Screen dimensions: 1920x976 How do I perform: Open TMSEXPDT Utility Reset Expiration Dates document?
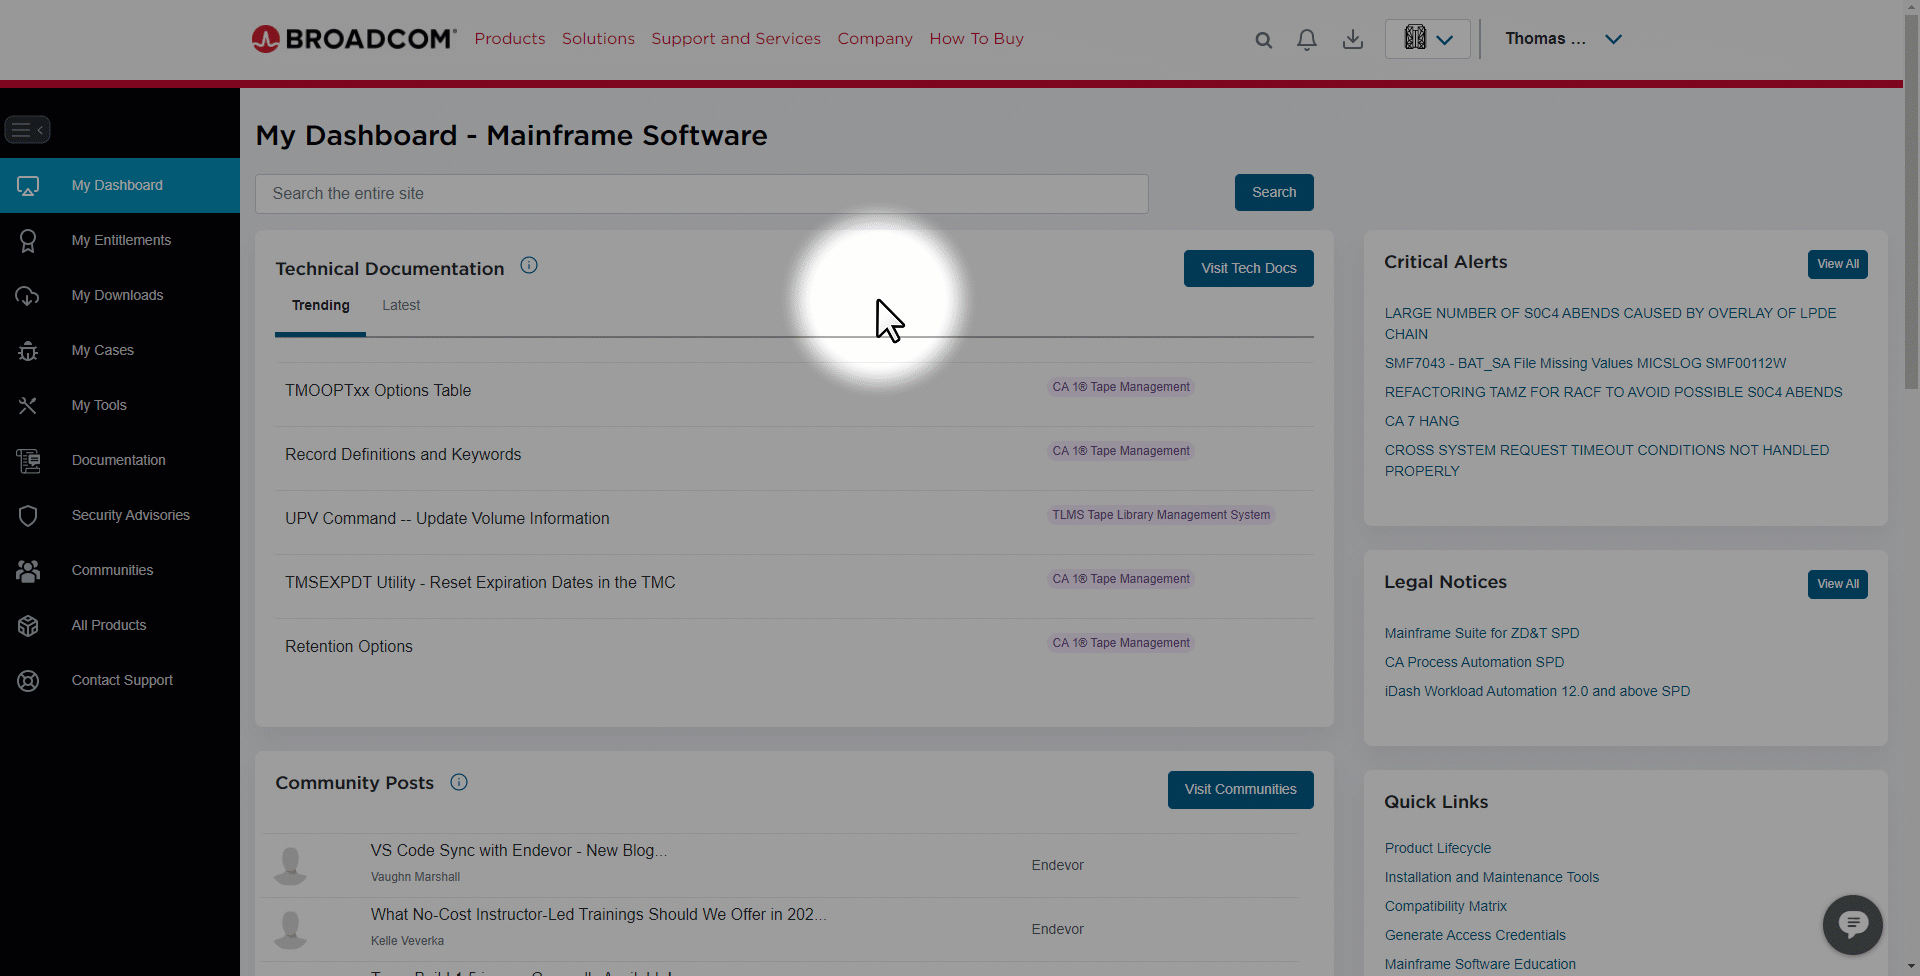tap(480, 583)
